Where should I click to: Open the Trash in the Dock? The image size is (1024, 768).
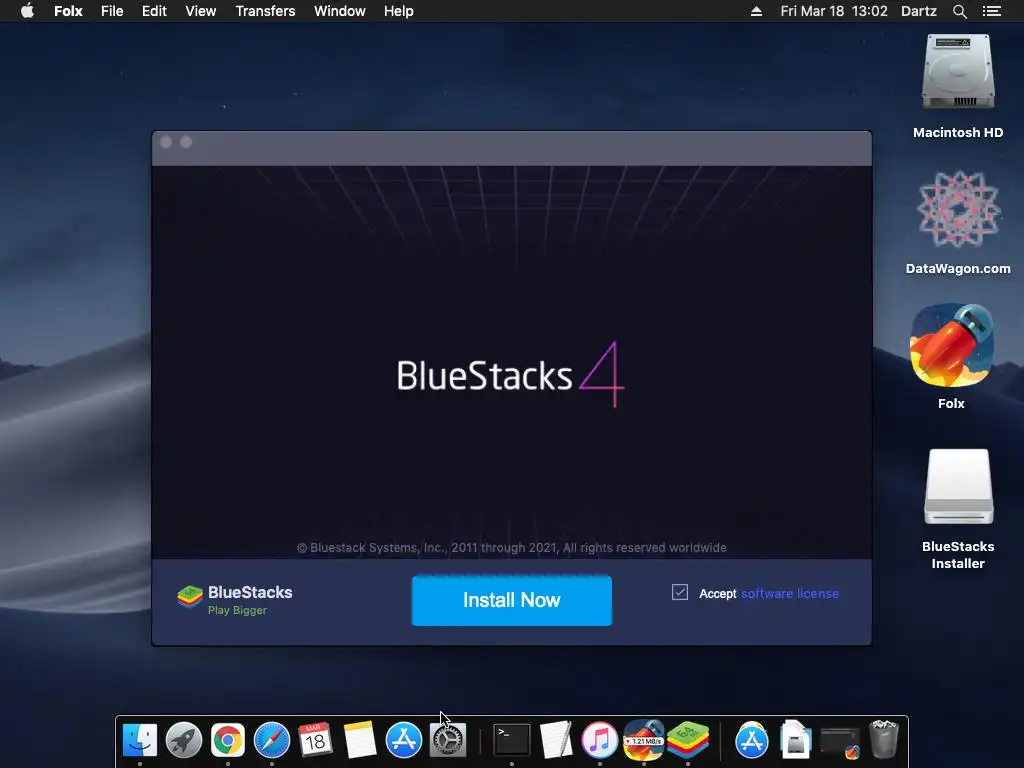884,741
